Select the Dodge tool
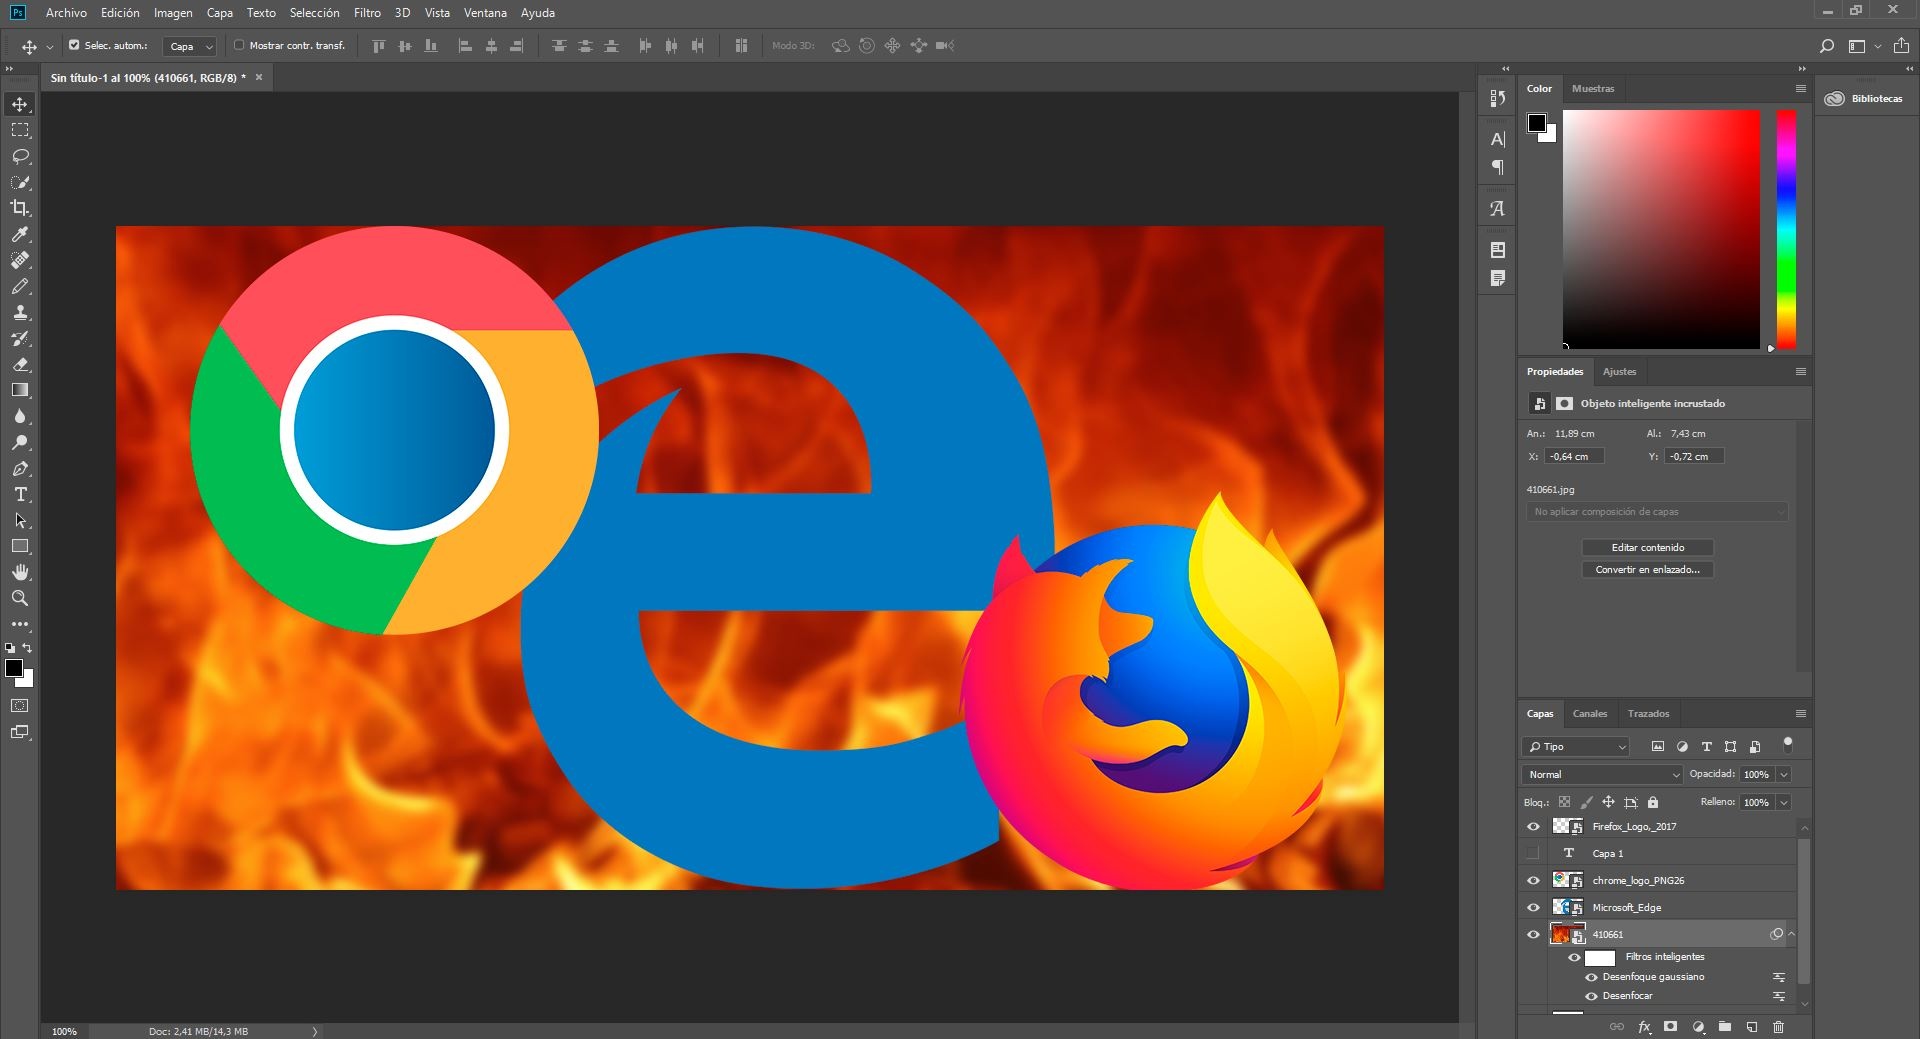Viewport: 1920px width, 1039px height. point(20,442)
